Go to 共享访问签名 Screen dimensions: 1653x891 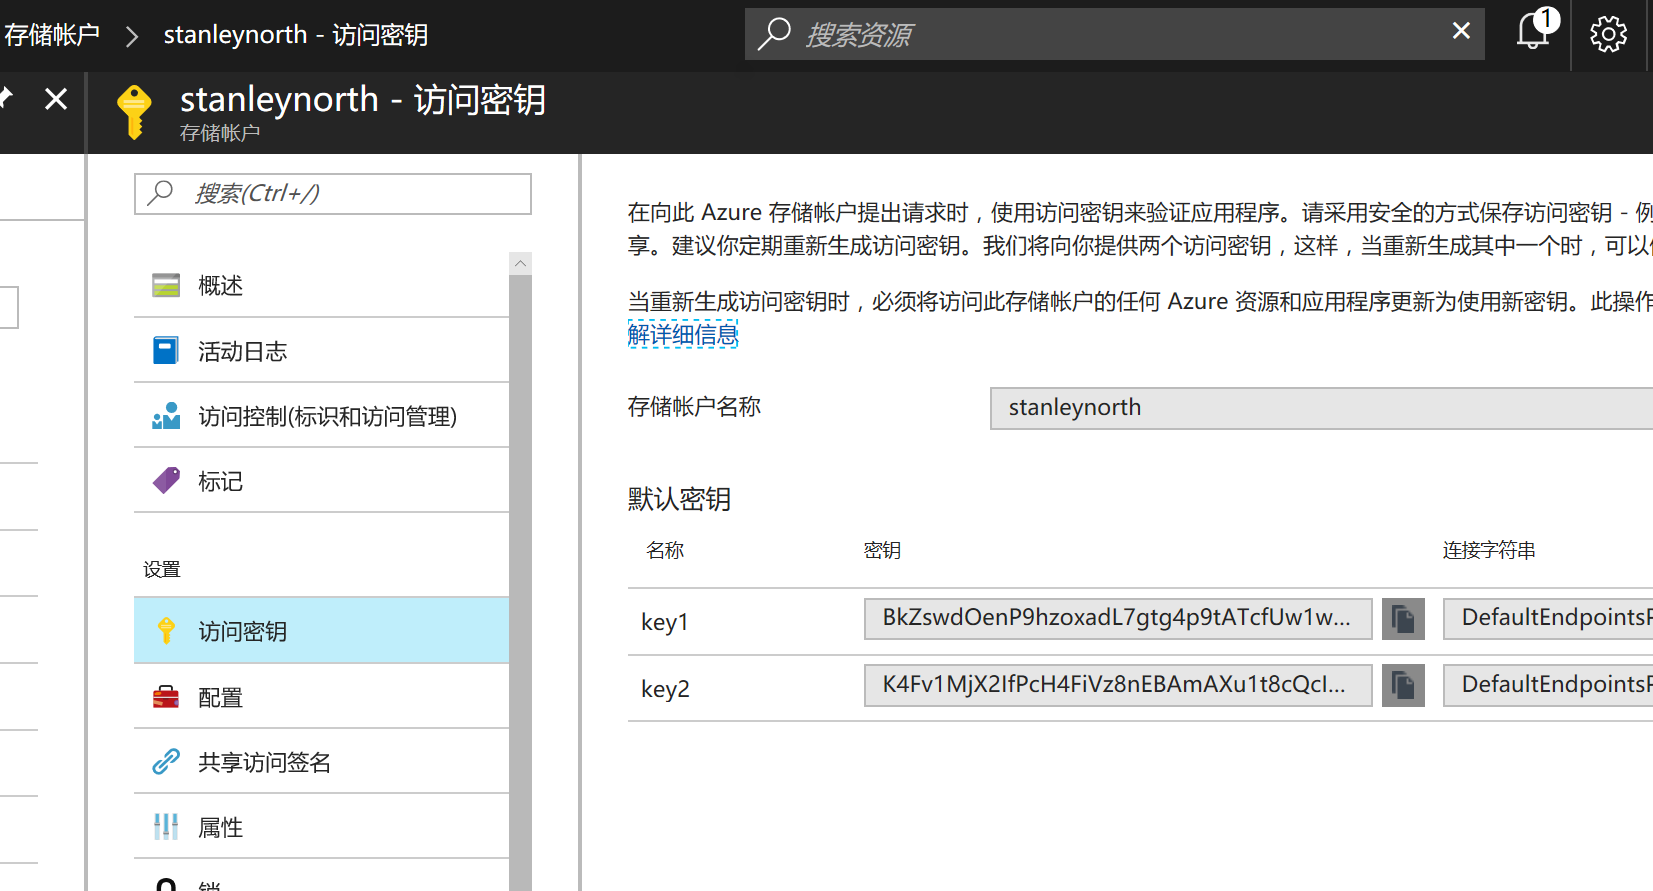click(264, 762)
